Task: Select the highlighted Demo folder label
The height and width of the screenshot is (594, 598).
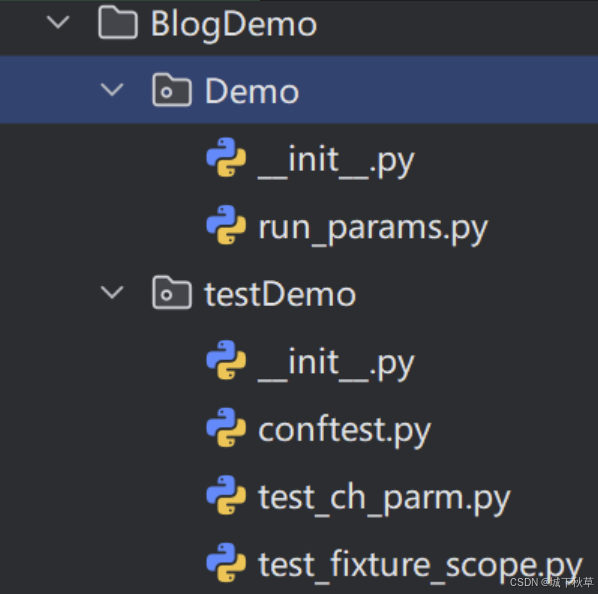Action: [x=252, y=91]
